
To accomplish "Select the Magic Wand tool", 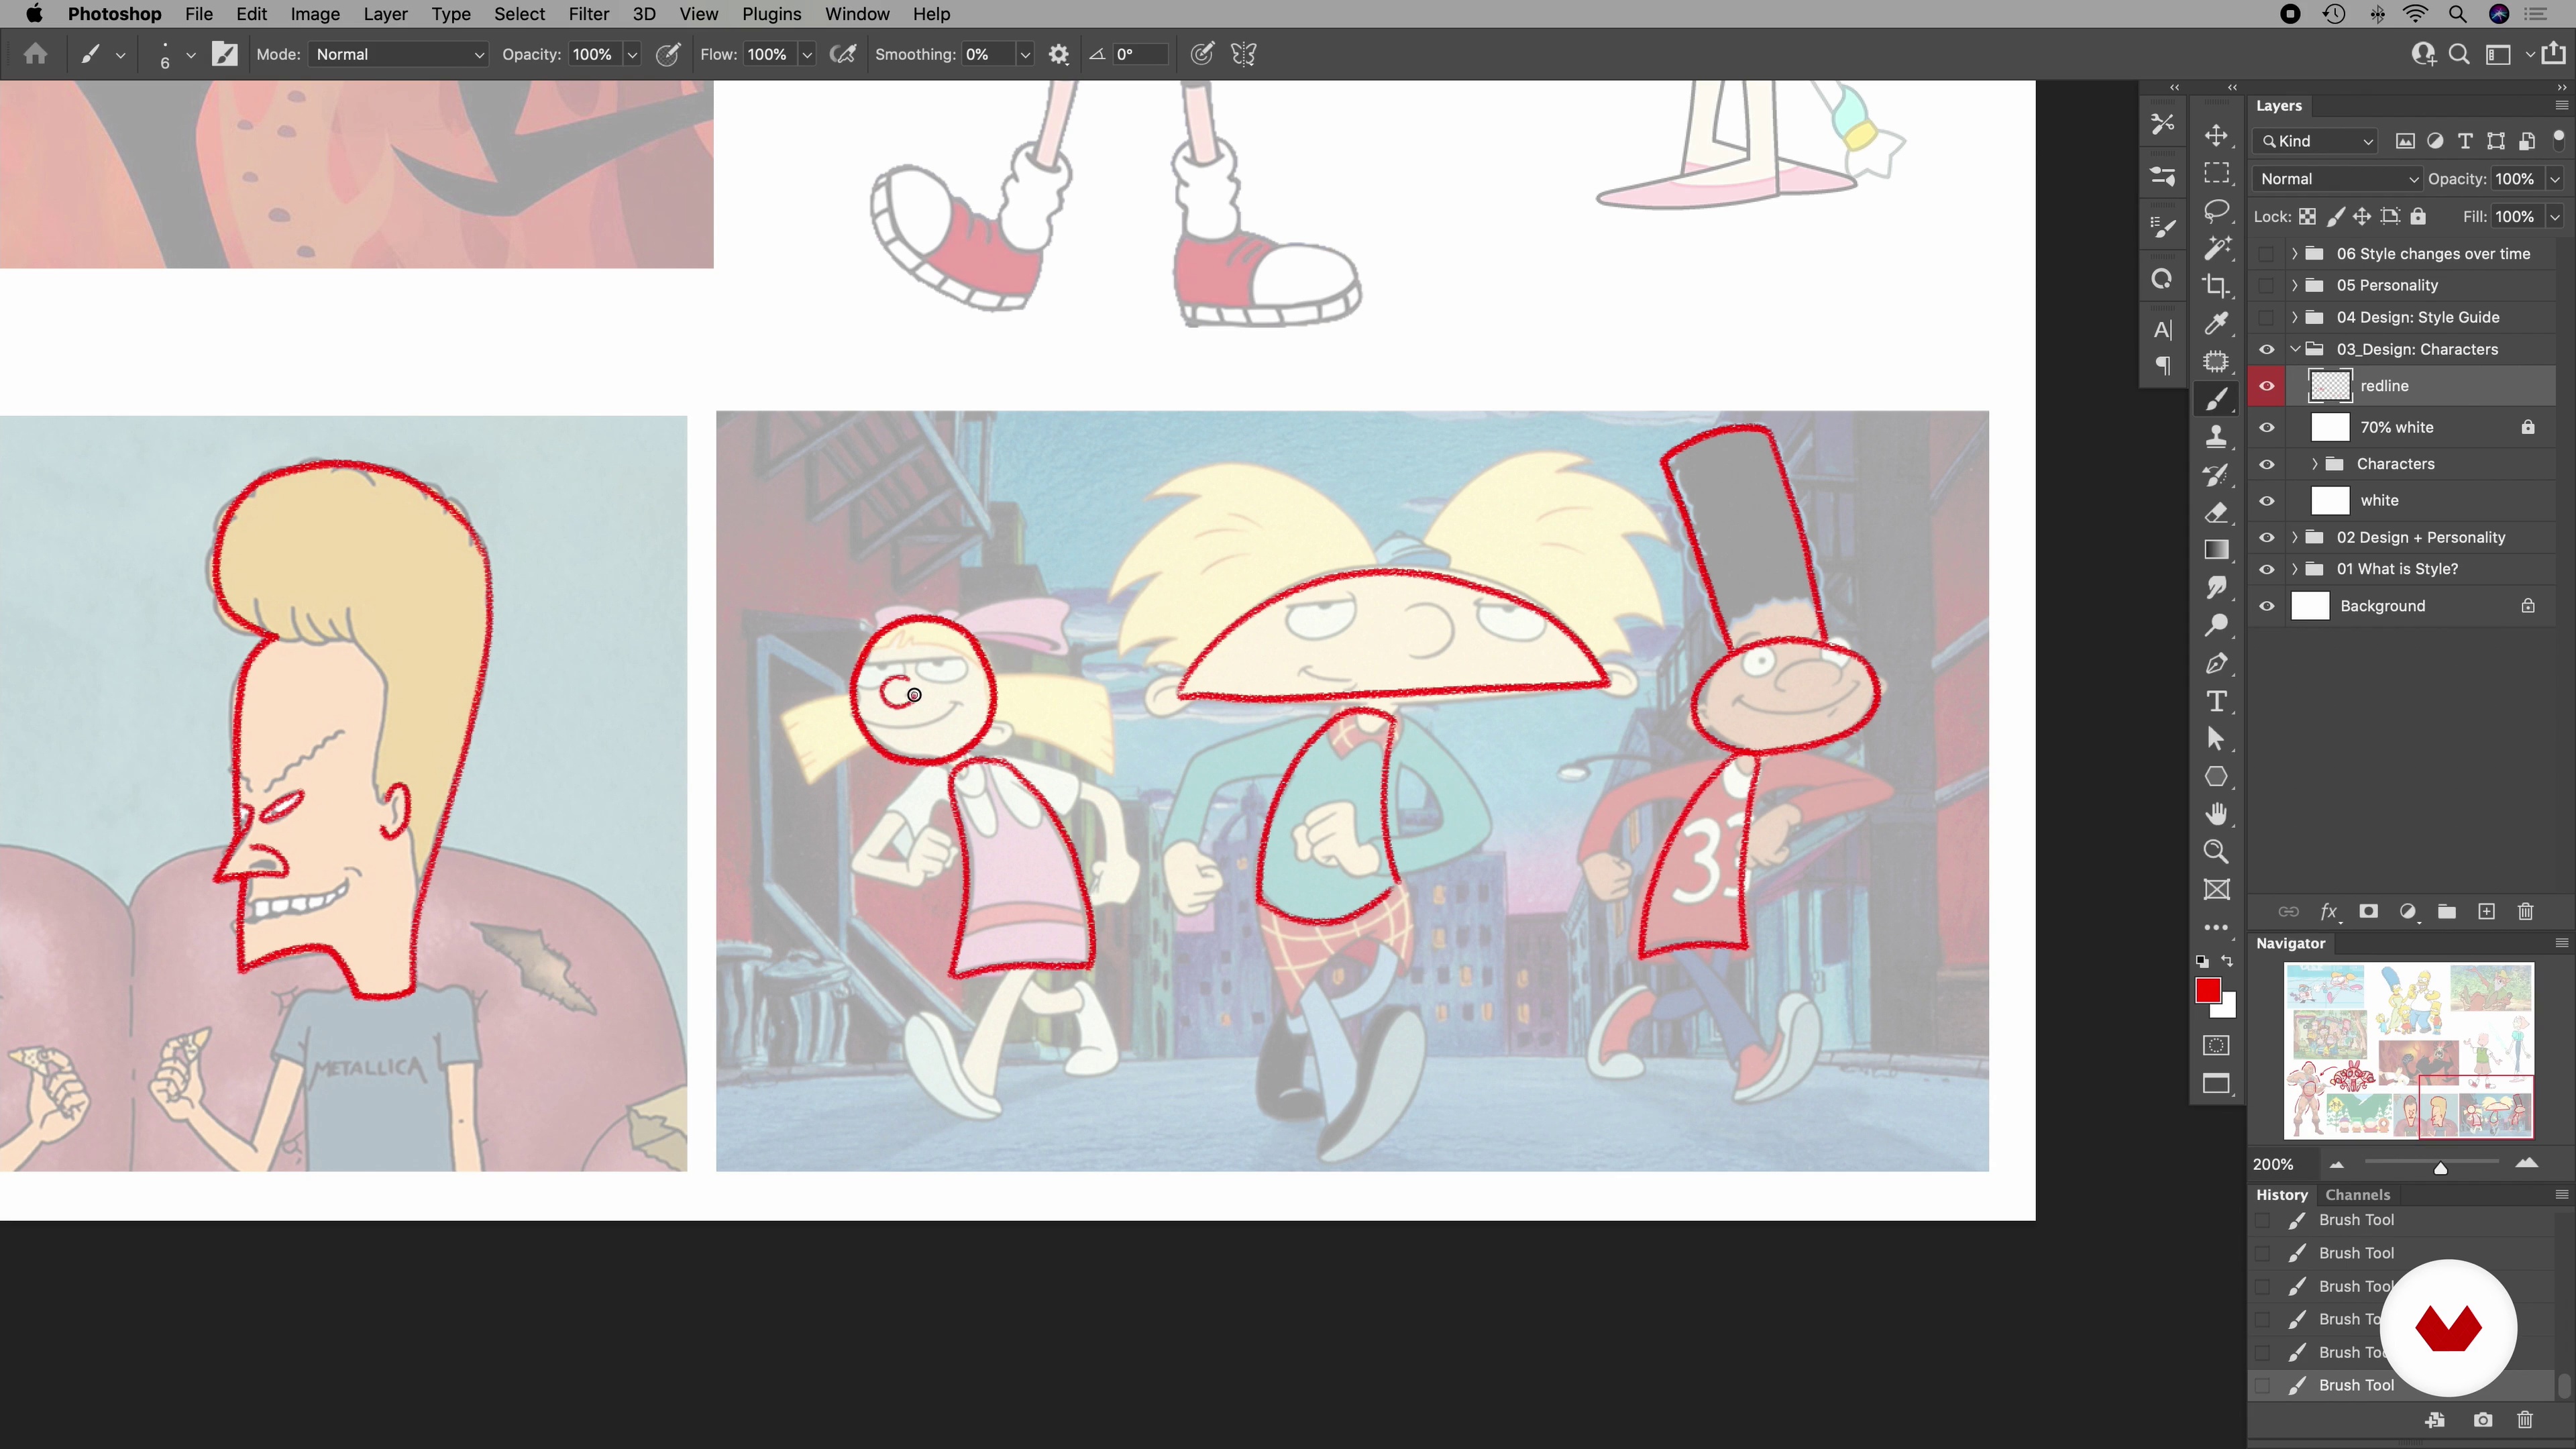I will (x=2216, y=248).
